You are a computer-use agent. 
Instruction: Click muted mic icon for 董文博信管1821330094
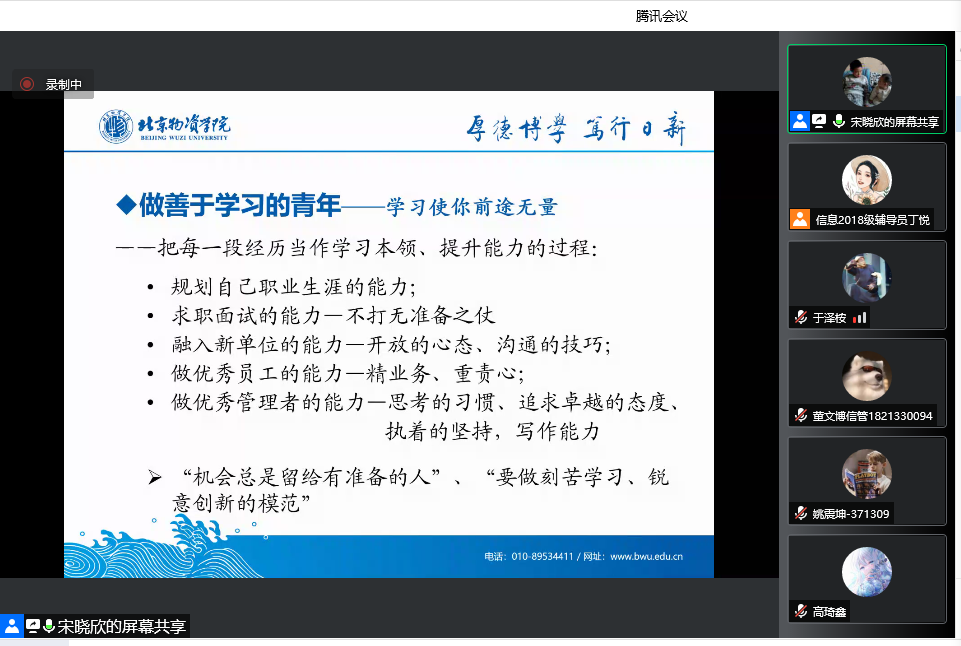tap(800, 415)
